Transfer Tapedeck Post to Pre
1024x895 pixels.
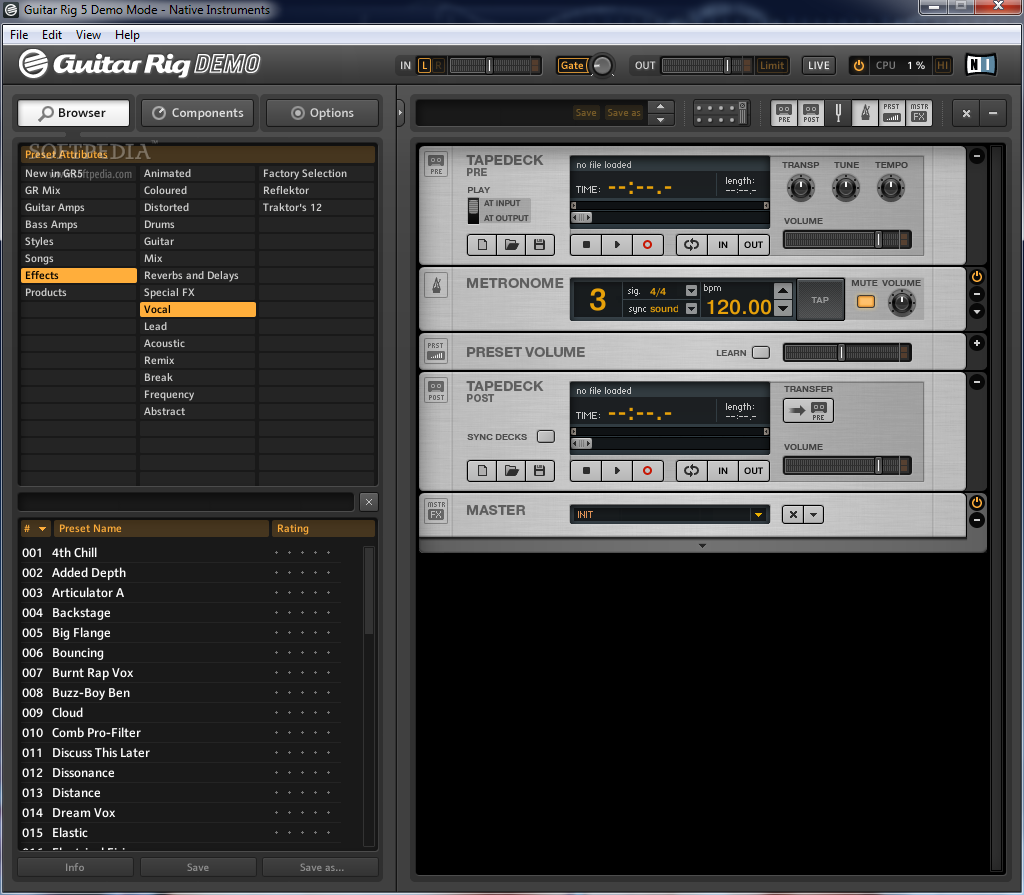(808, 410)
